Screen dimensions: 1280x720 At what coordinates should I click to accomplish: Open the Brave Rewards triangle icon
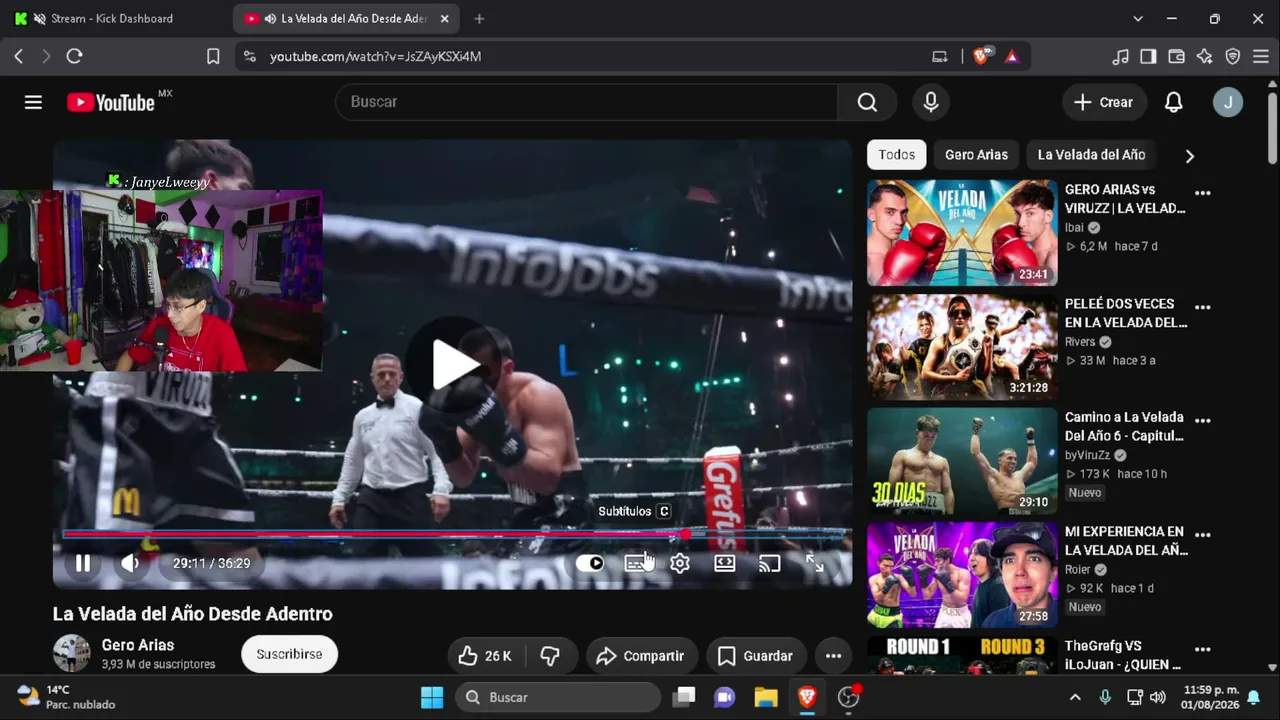pos(1012,57)
